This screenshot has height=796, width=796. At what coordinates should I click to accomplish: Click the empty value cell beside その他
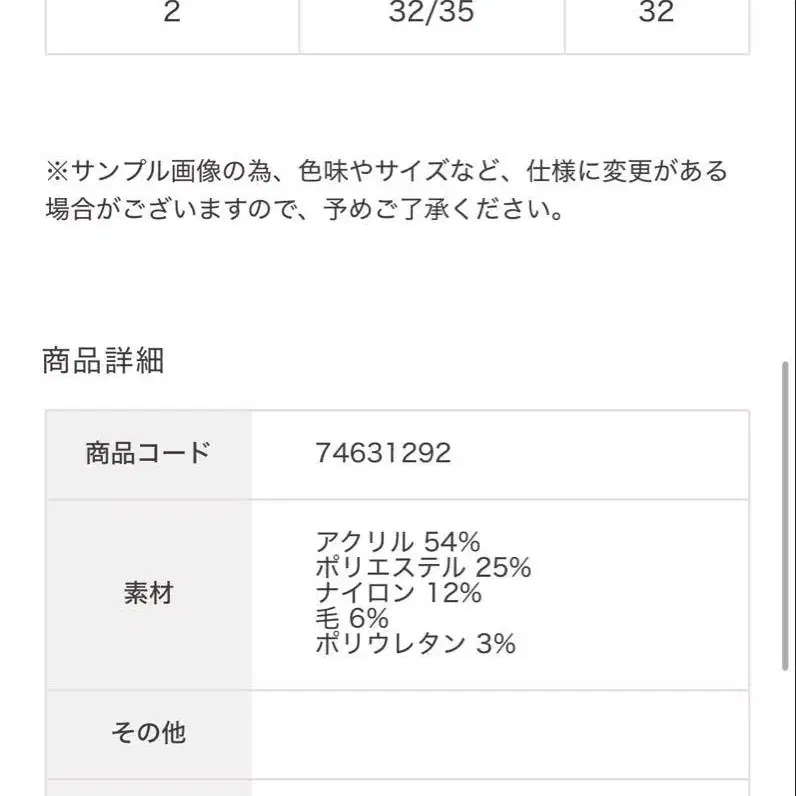(499, 733)
